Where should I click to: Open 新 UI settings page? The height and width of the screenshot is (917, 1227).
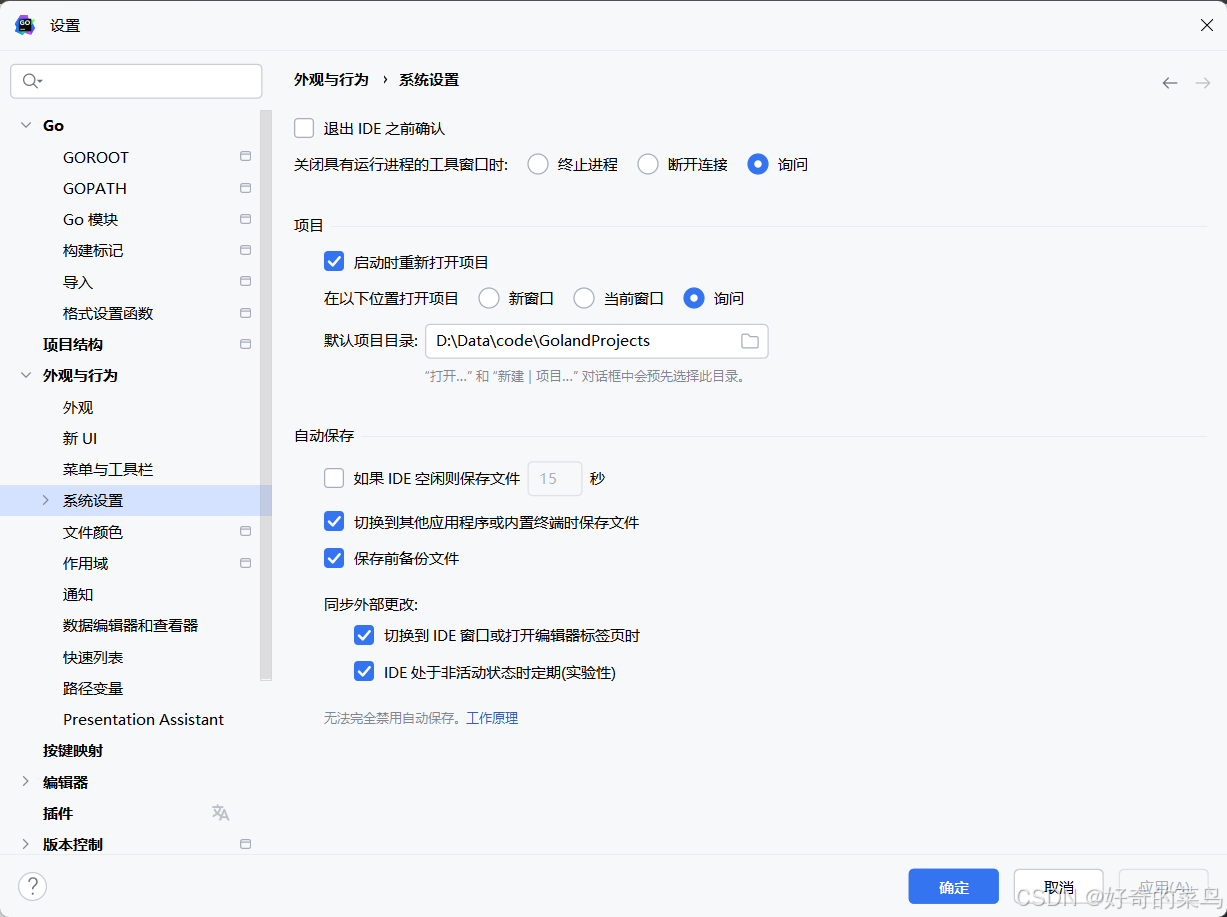click(80, 438)
